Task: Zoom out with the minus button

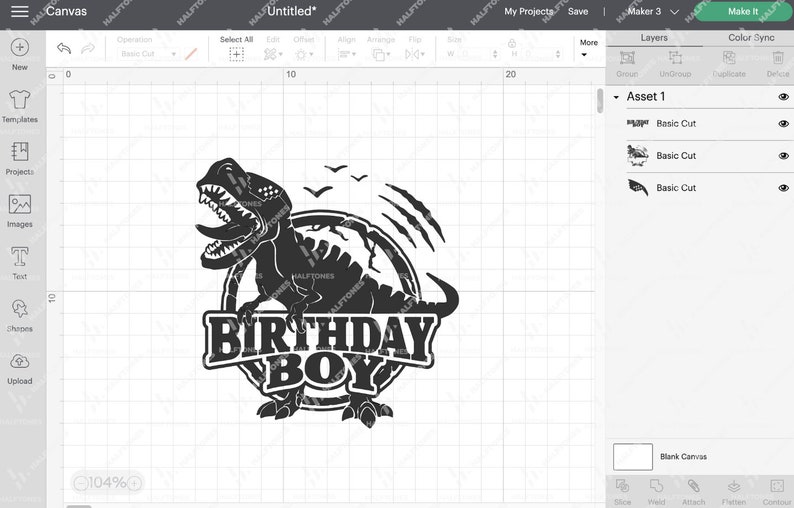Action: coord(81,483)
